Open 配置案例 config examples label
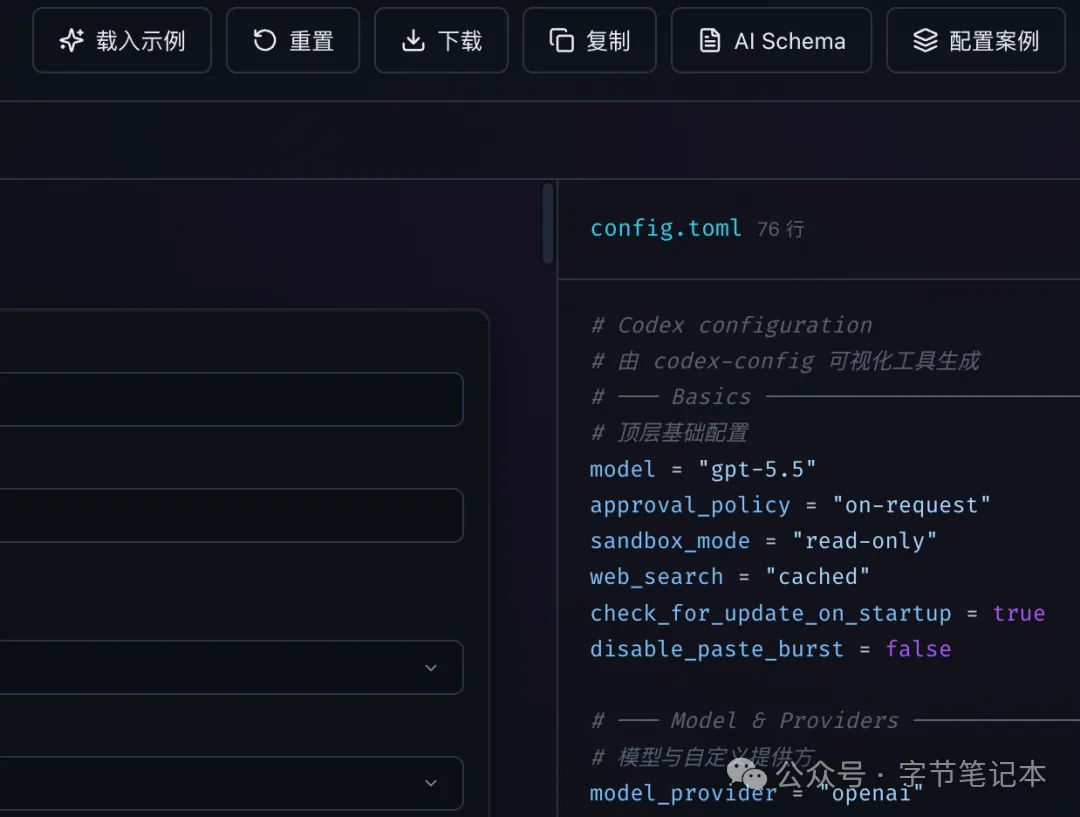 pyautogui.click(x=994, y=41)
